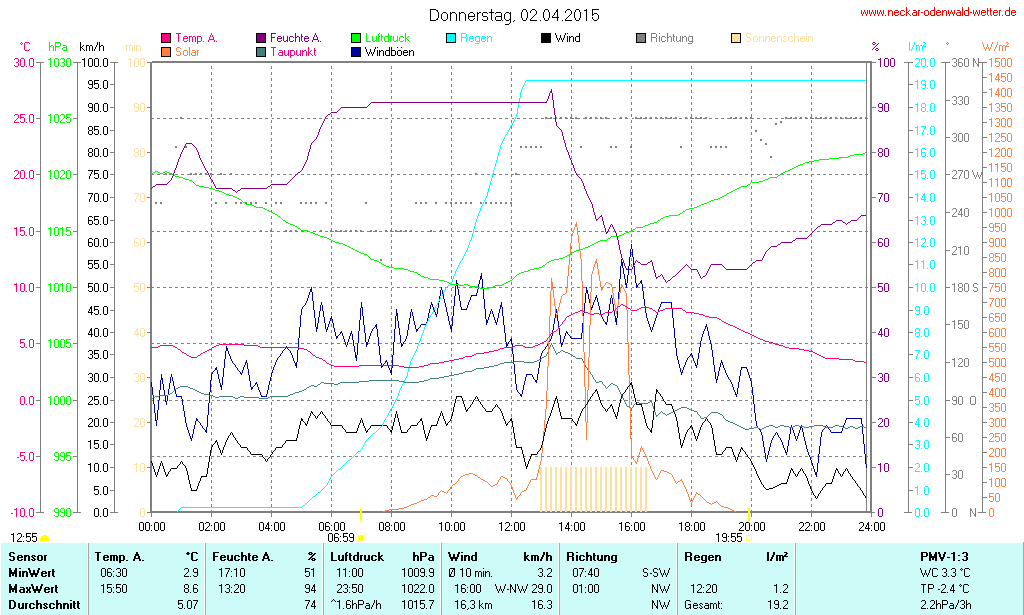This screenshot has width=1024, height=615.
Task: Click the Donnerstag, 02.04.2015 chart title
Action: pos(514,15)
